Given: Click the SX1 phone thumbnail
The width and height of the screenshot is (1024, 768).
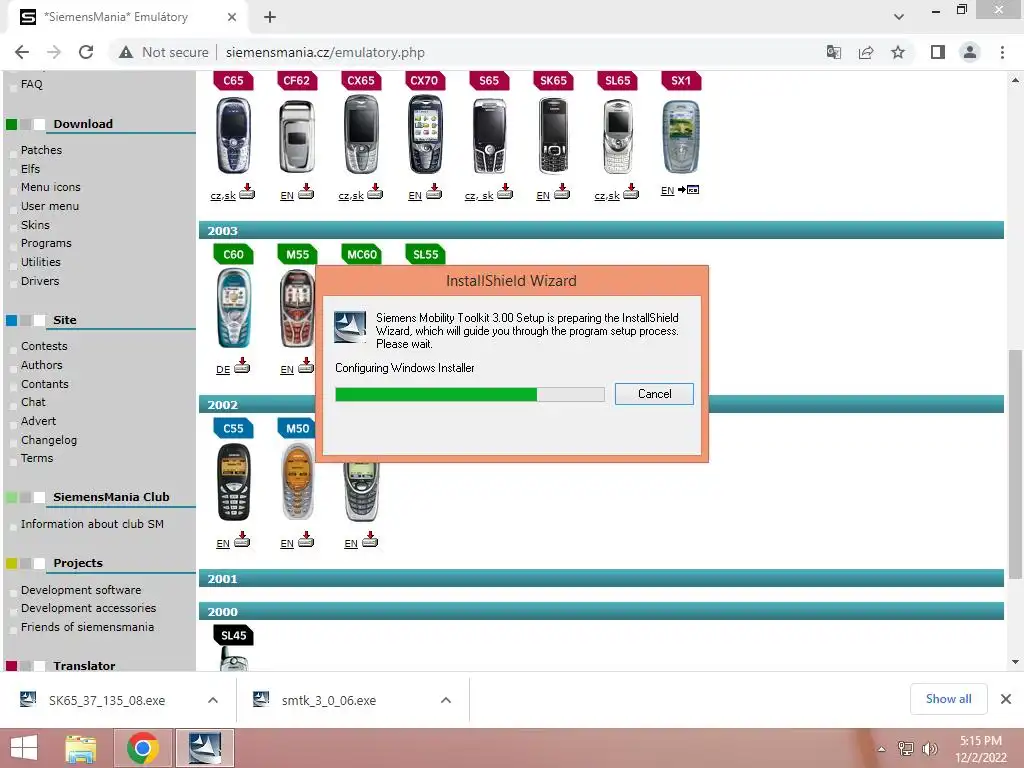Looking at the screenshot, I should click(680, 135).
